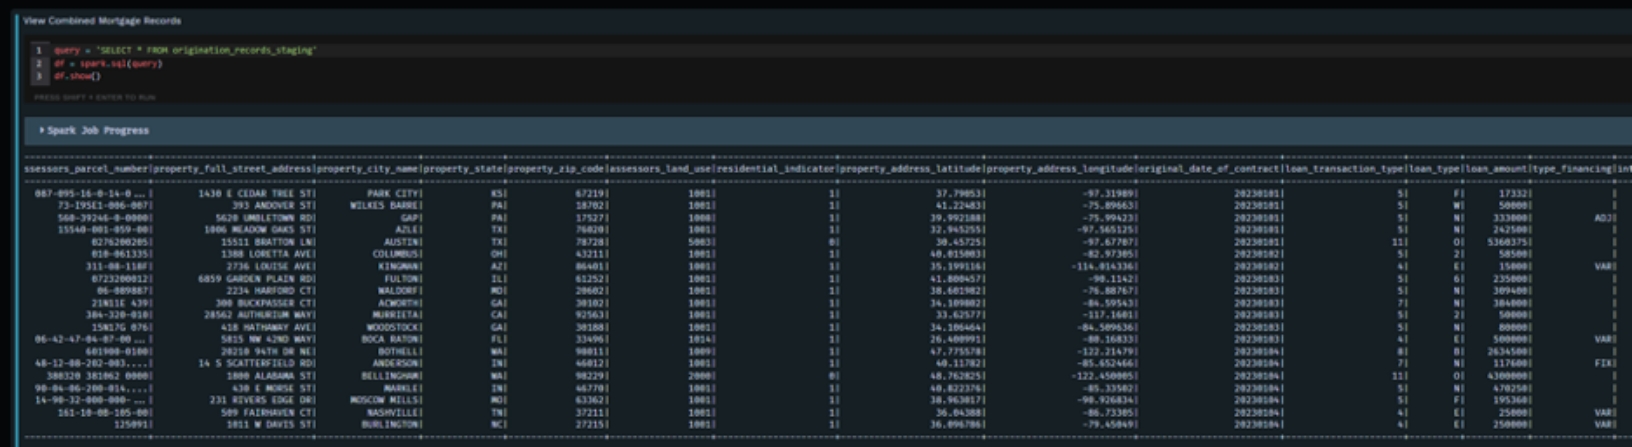The image size is (1632, 447).
Task: Click the 'View Combined Mortgage Records' cell title
Action: coord(103,20)
